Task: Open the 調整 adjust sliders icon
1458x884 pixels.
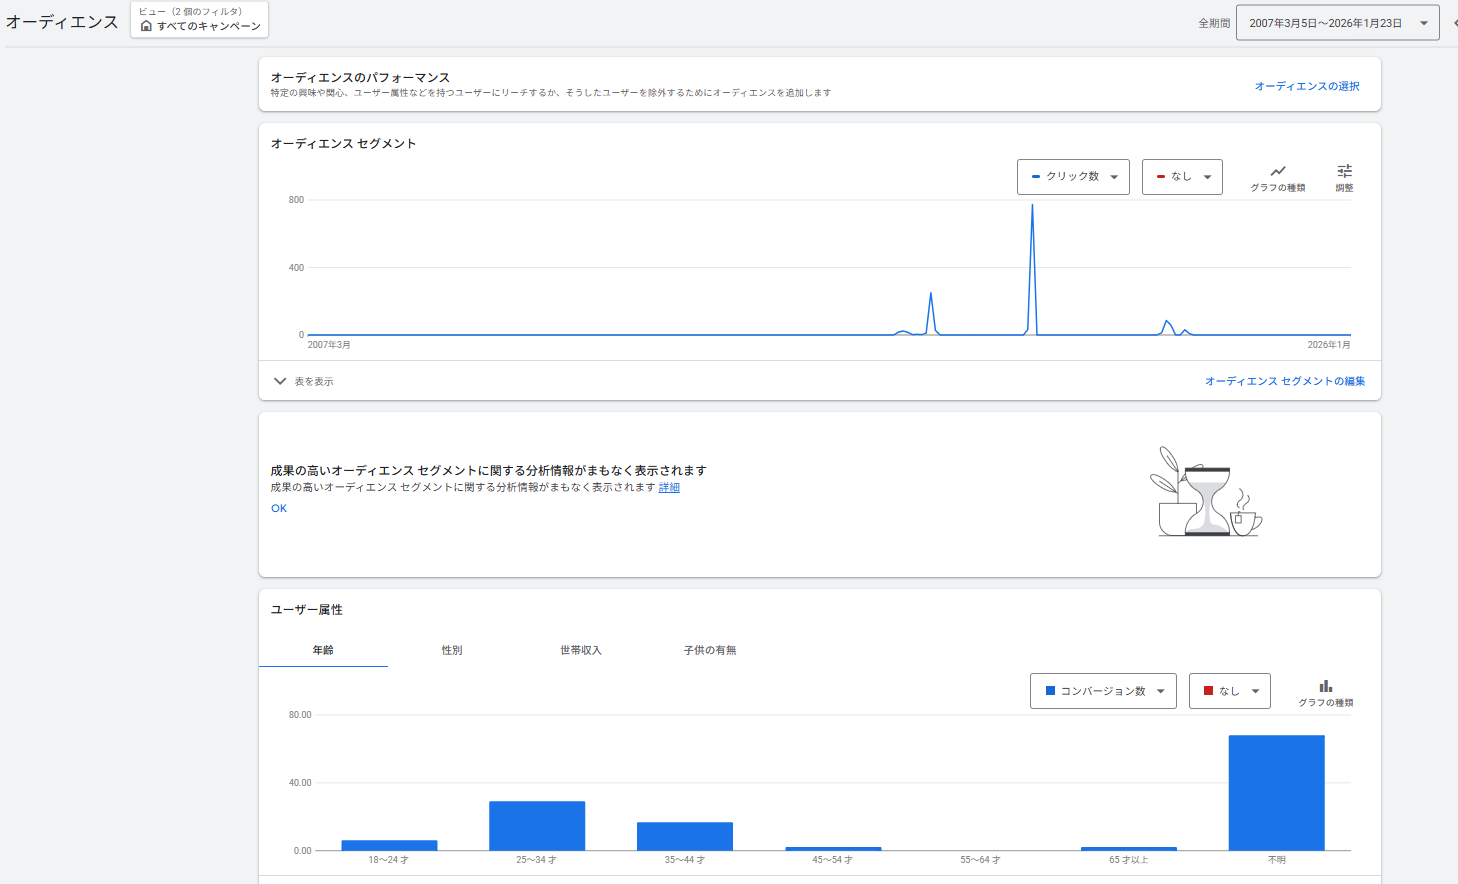Action: pyautogui.click(x=1344, y=172)
